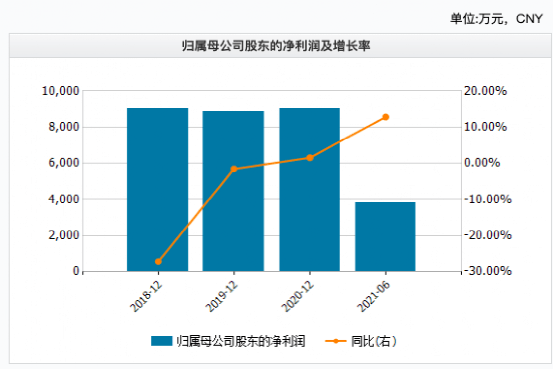Screen dimensions: 553x369
Task: Select the 2019-12 orange growth data point
Action: click(x=234, y=169)
